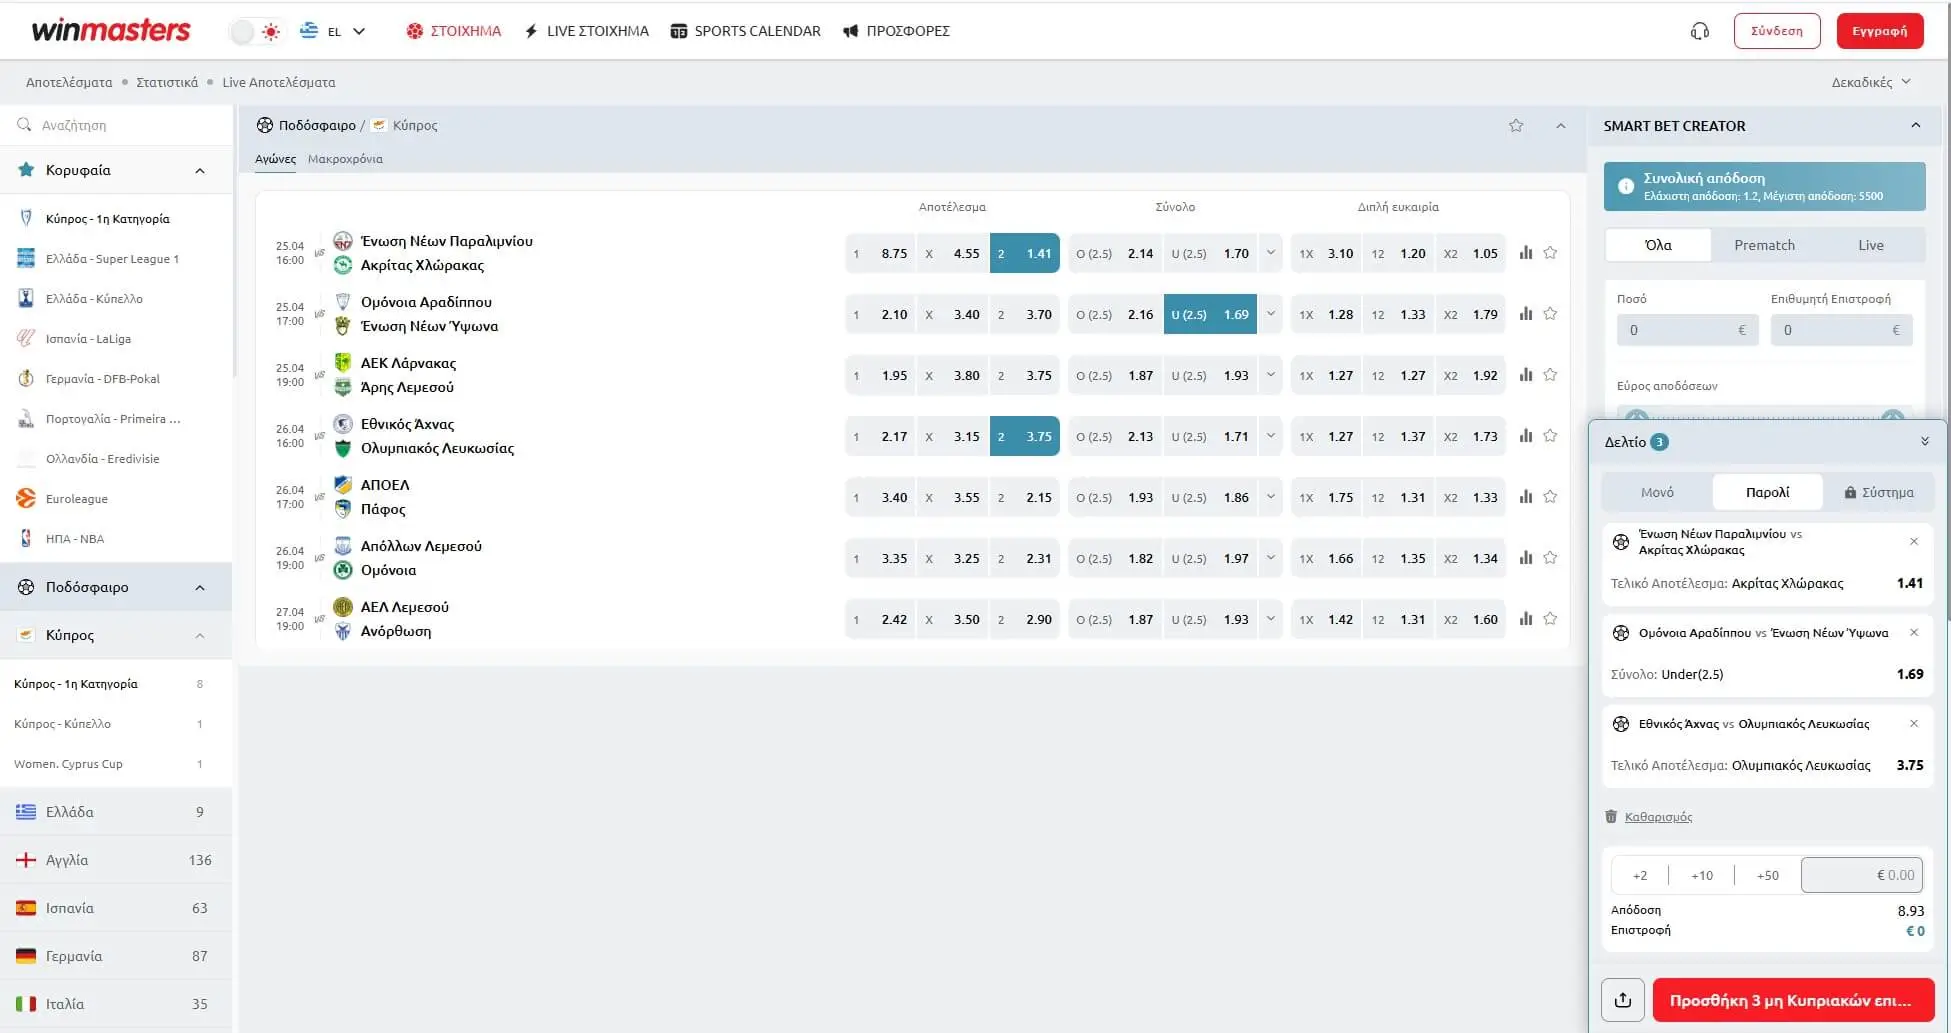Collapse the Smart Bet Creator panel

[1915, 126]
